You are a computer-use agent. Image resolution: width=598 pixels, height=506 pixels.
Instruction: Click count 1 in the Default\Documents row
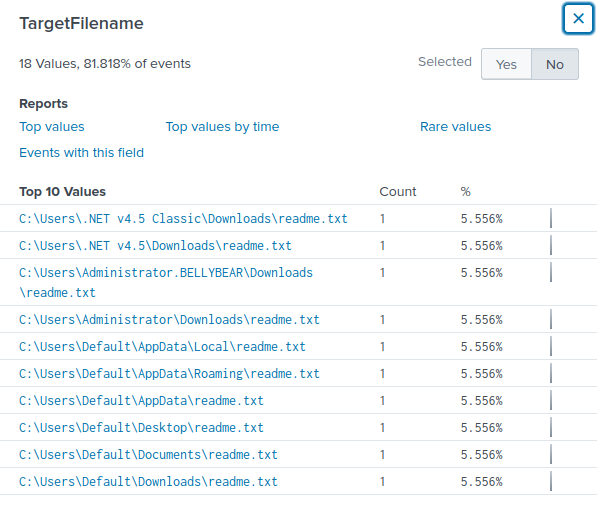(x=382, y=455)
